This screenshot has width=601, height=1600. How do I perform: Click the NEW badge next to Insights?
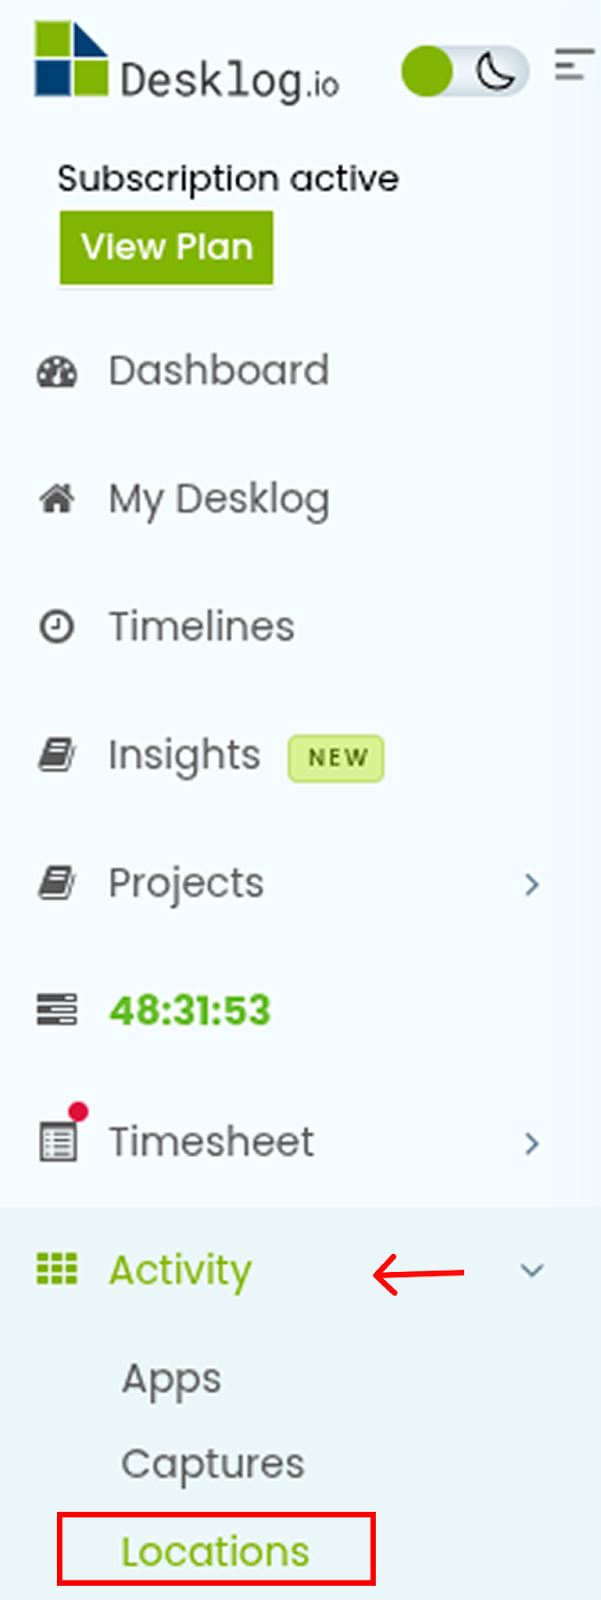[x=335, y=757]
